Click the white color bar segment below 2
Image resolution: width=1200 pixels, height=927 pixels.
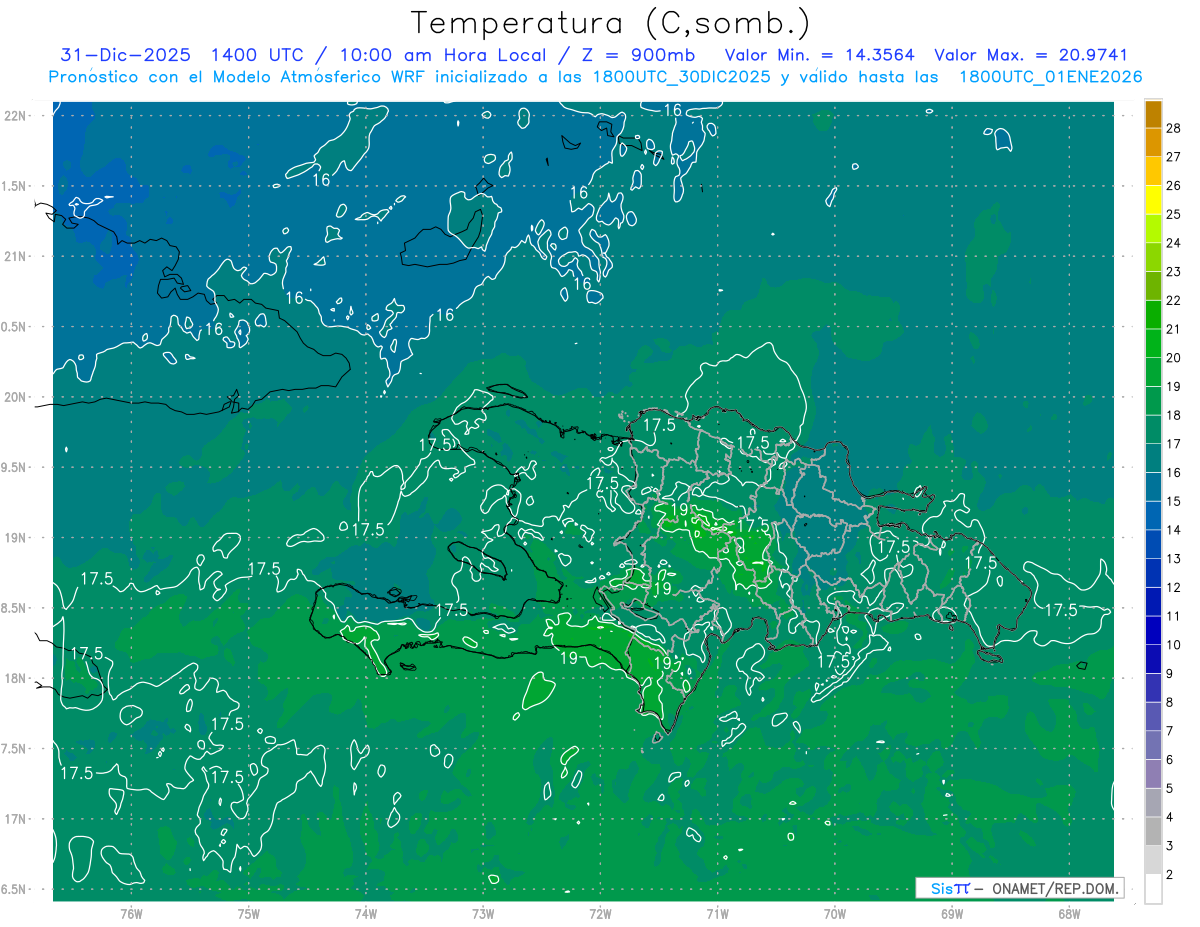pos(1153,888)
